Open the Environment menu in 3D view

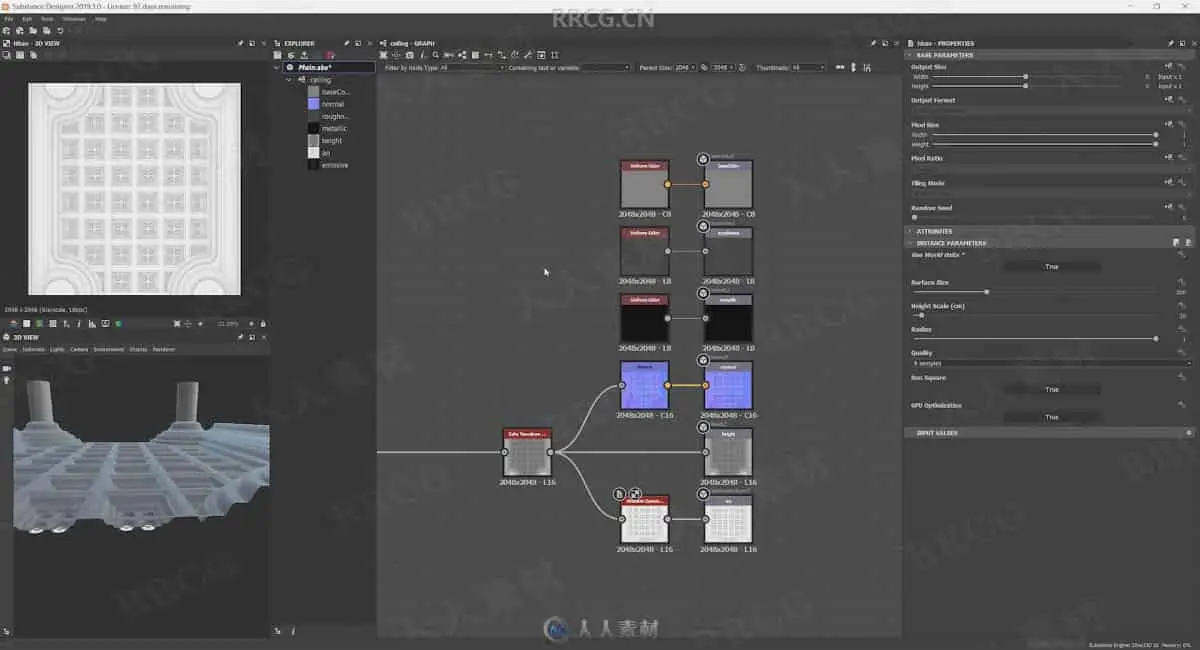click(109, 349)
